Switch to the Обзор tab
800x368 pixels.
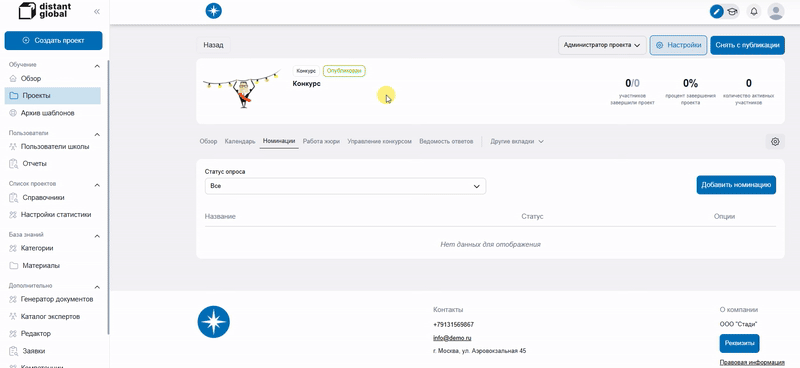click(x=208, y=141)
